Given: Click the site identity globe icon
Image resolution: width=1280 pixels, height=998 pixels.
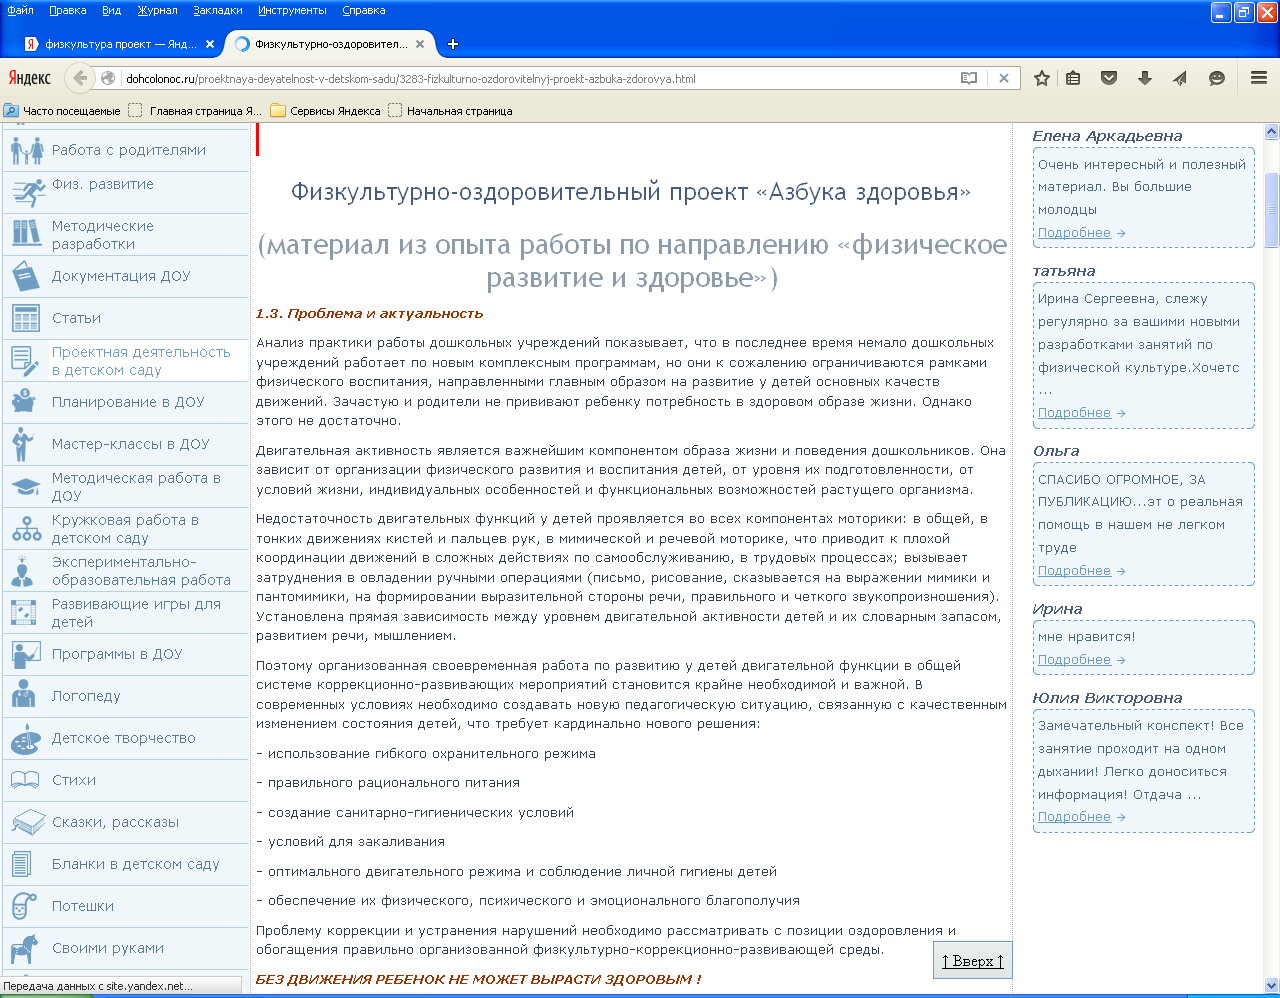Looking at the screenshot, I should [x=109, y=78].
